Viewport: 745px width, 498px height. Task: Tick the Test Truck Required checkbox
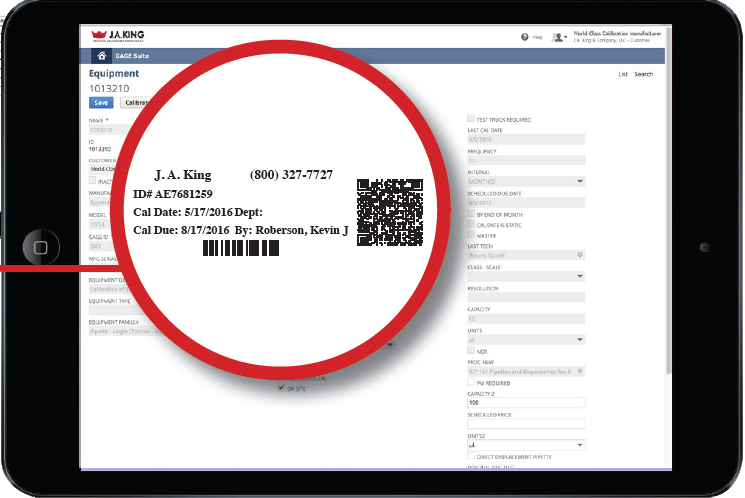coord(471,118)
